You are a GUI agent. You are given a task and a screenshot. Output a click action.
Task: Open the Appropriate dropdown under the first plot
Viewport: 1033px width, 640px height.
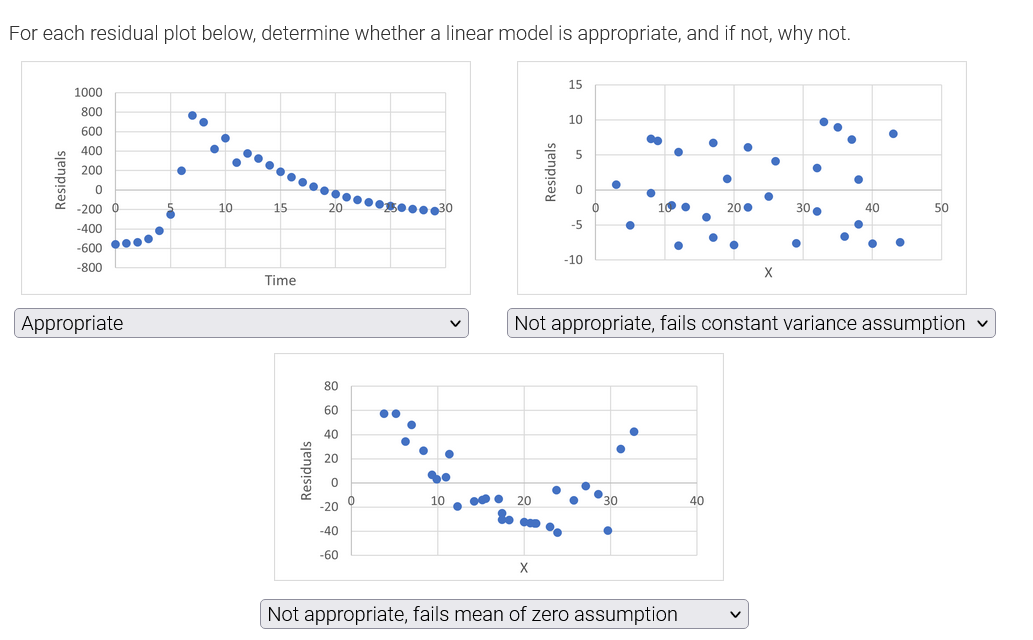tap(240, 323)
